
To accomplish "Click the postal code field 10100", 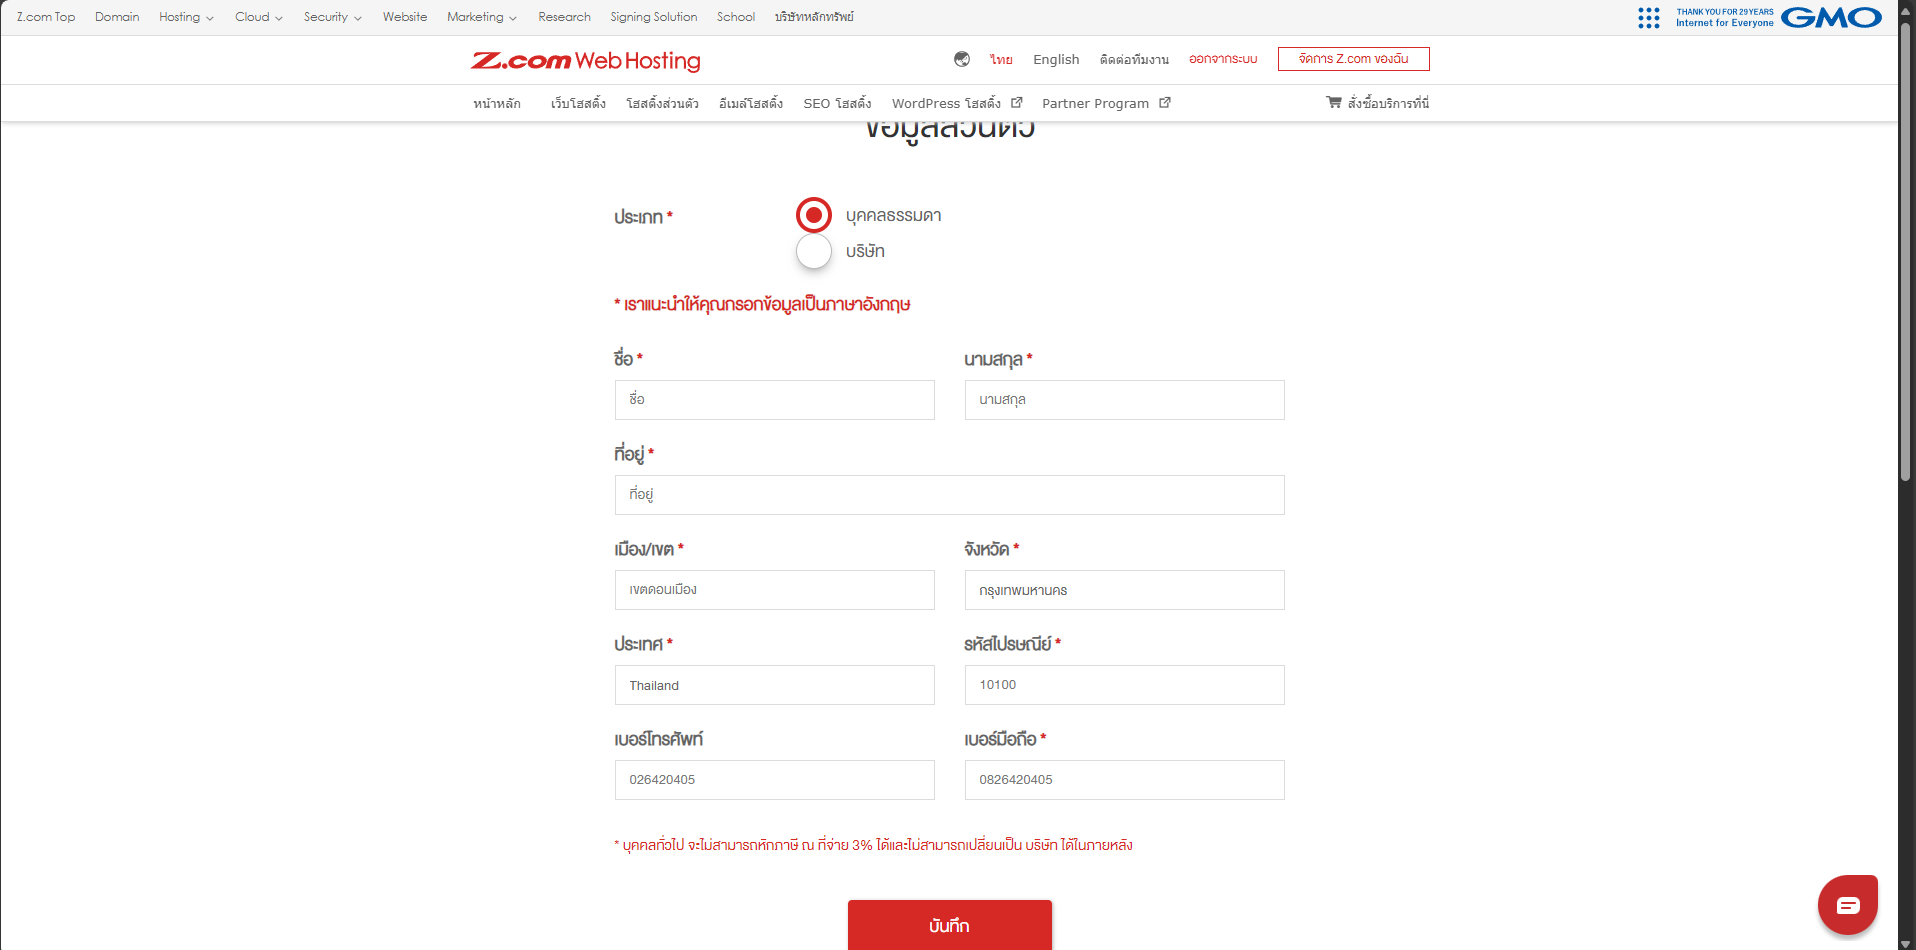I will tap(1124, 685).
